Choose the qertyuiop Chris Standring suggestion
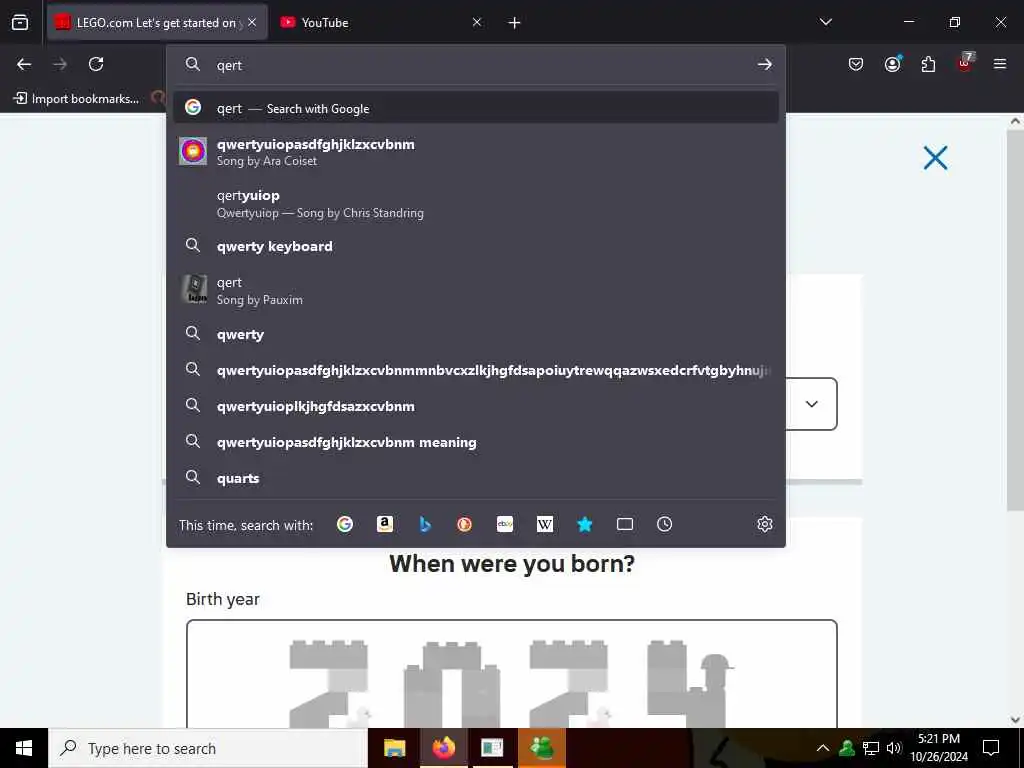Screen dimensions: 1024x768 point(475,204)
